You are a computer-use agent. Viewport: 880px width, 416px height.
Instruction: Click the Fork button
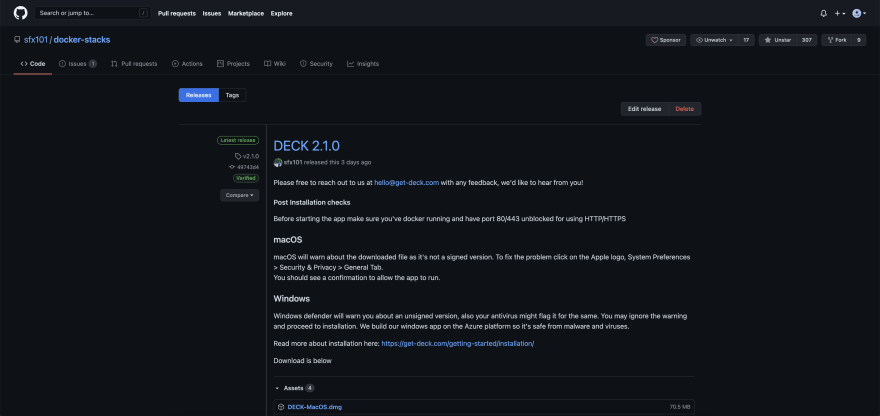[837, 40]
